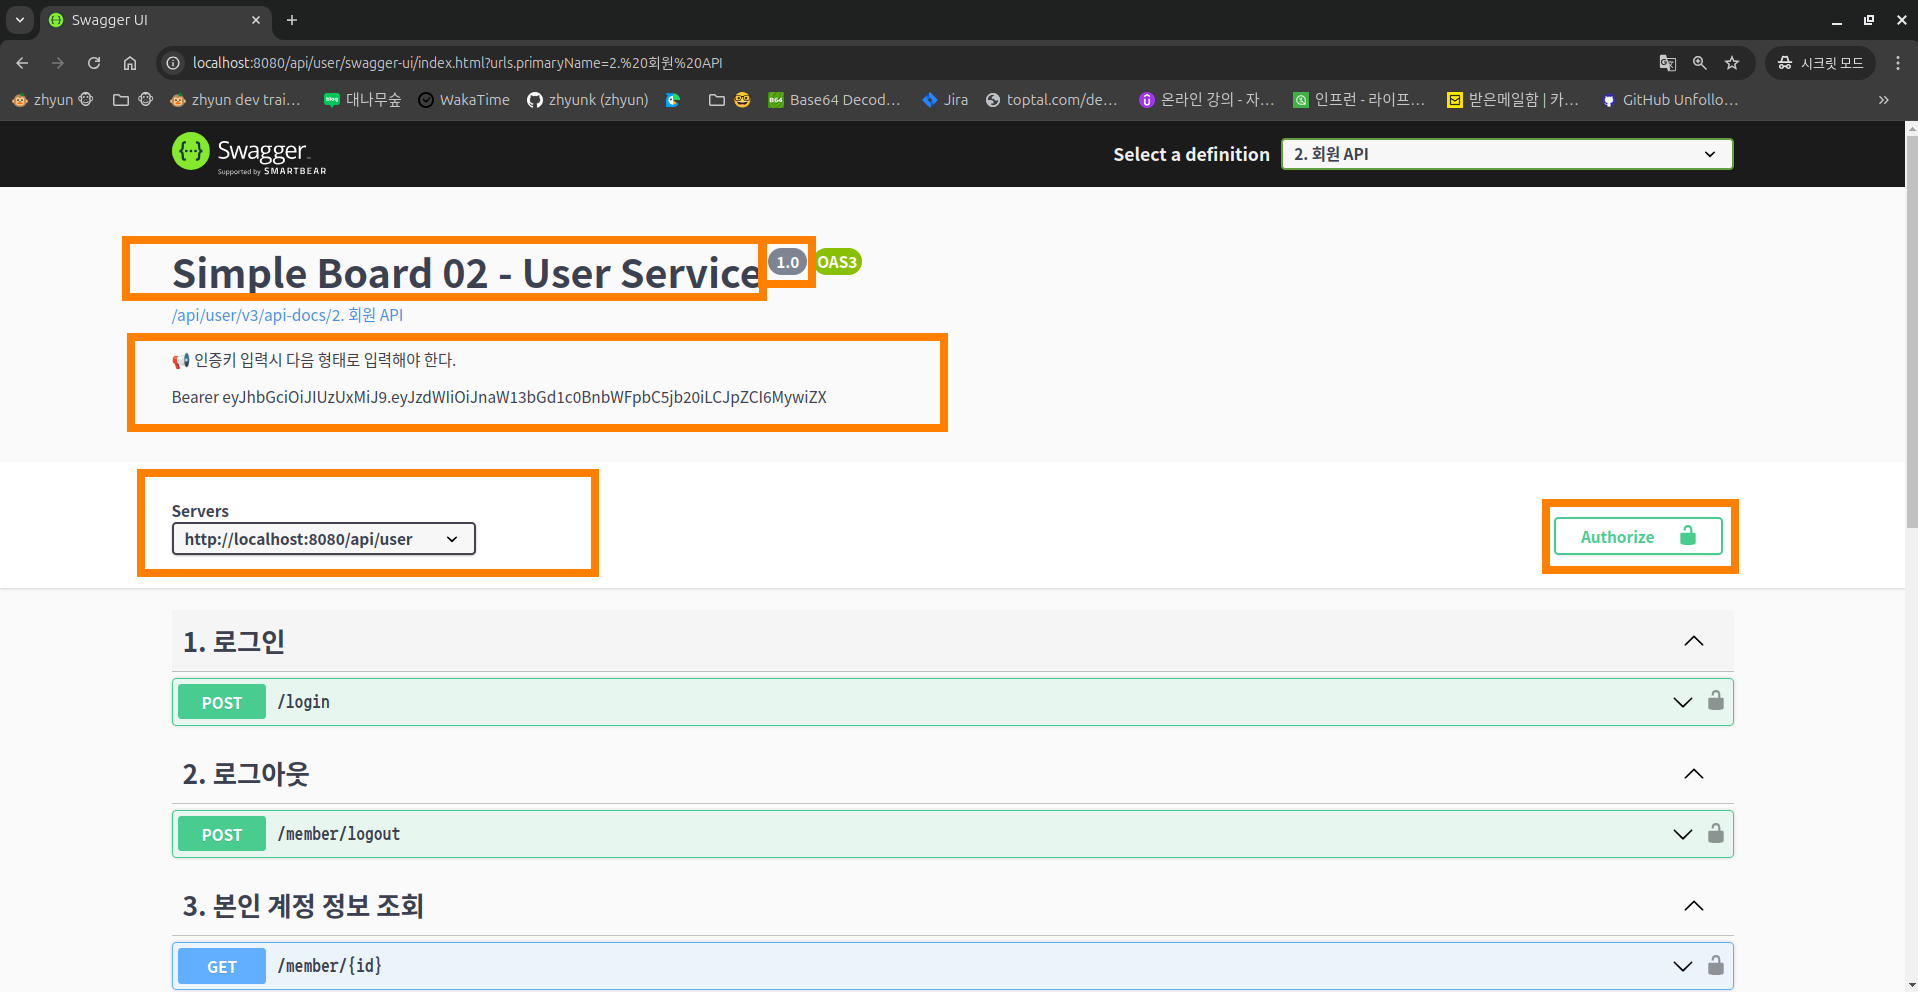Bookmark this page with the star icon
Viewport: 1918px width, 992px height.
(x=1732, y=63)
